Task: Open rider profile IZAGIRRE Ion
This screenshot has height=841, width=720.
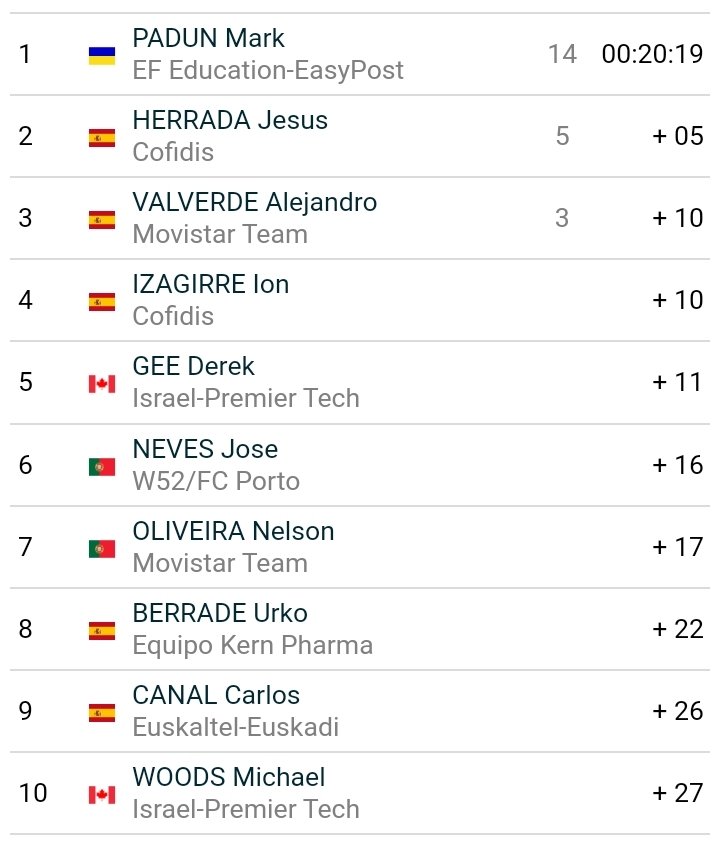Action: [210, 284]
